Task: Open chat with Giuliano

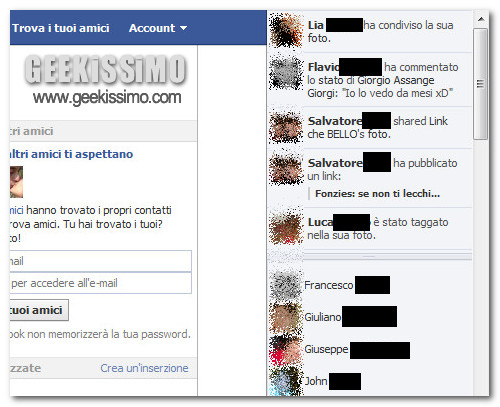Action: click(x=333, y=317)
